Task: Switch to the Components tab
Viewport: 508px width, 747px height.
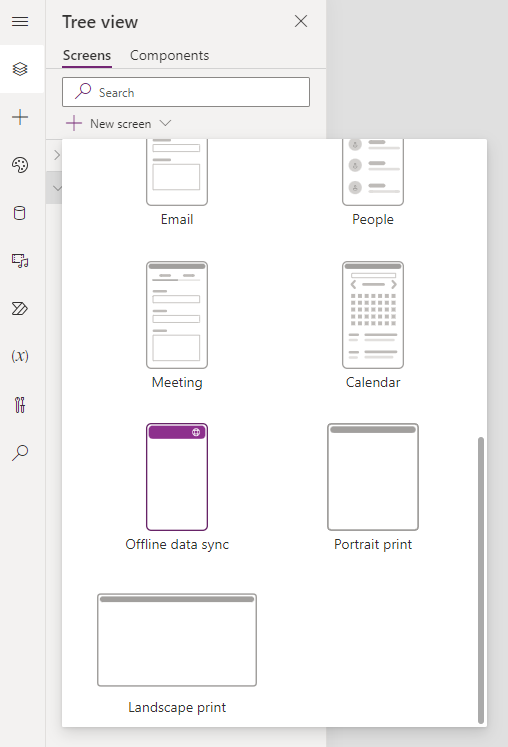Action: click(x=170, y=55)
